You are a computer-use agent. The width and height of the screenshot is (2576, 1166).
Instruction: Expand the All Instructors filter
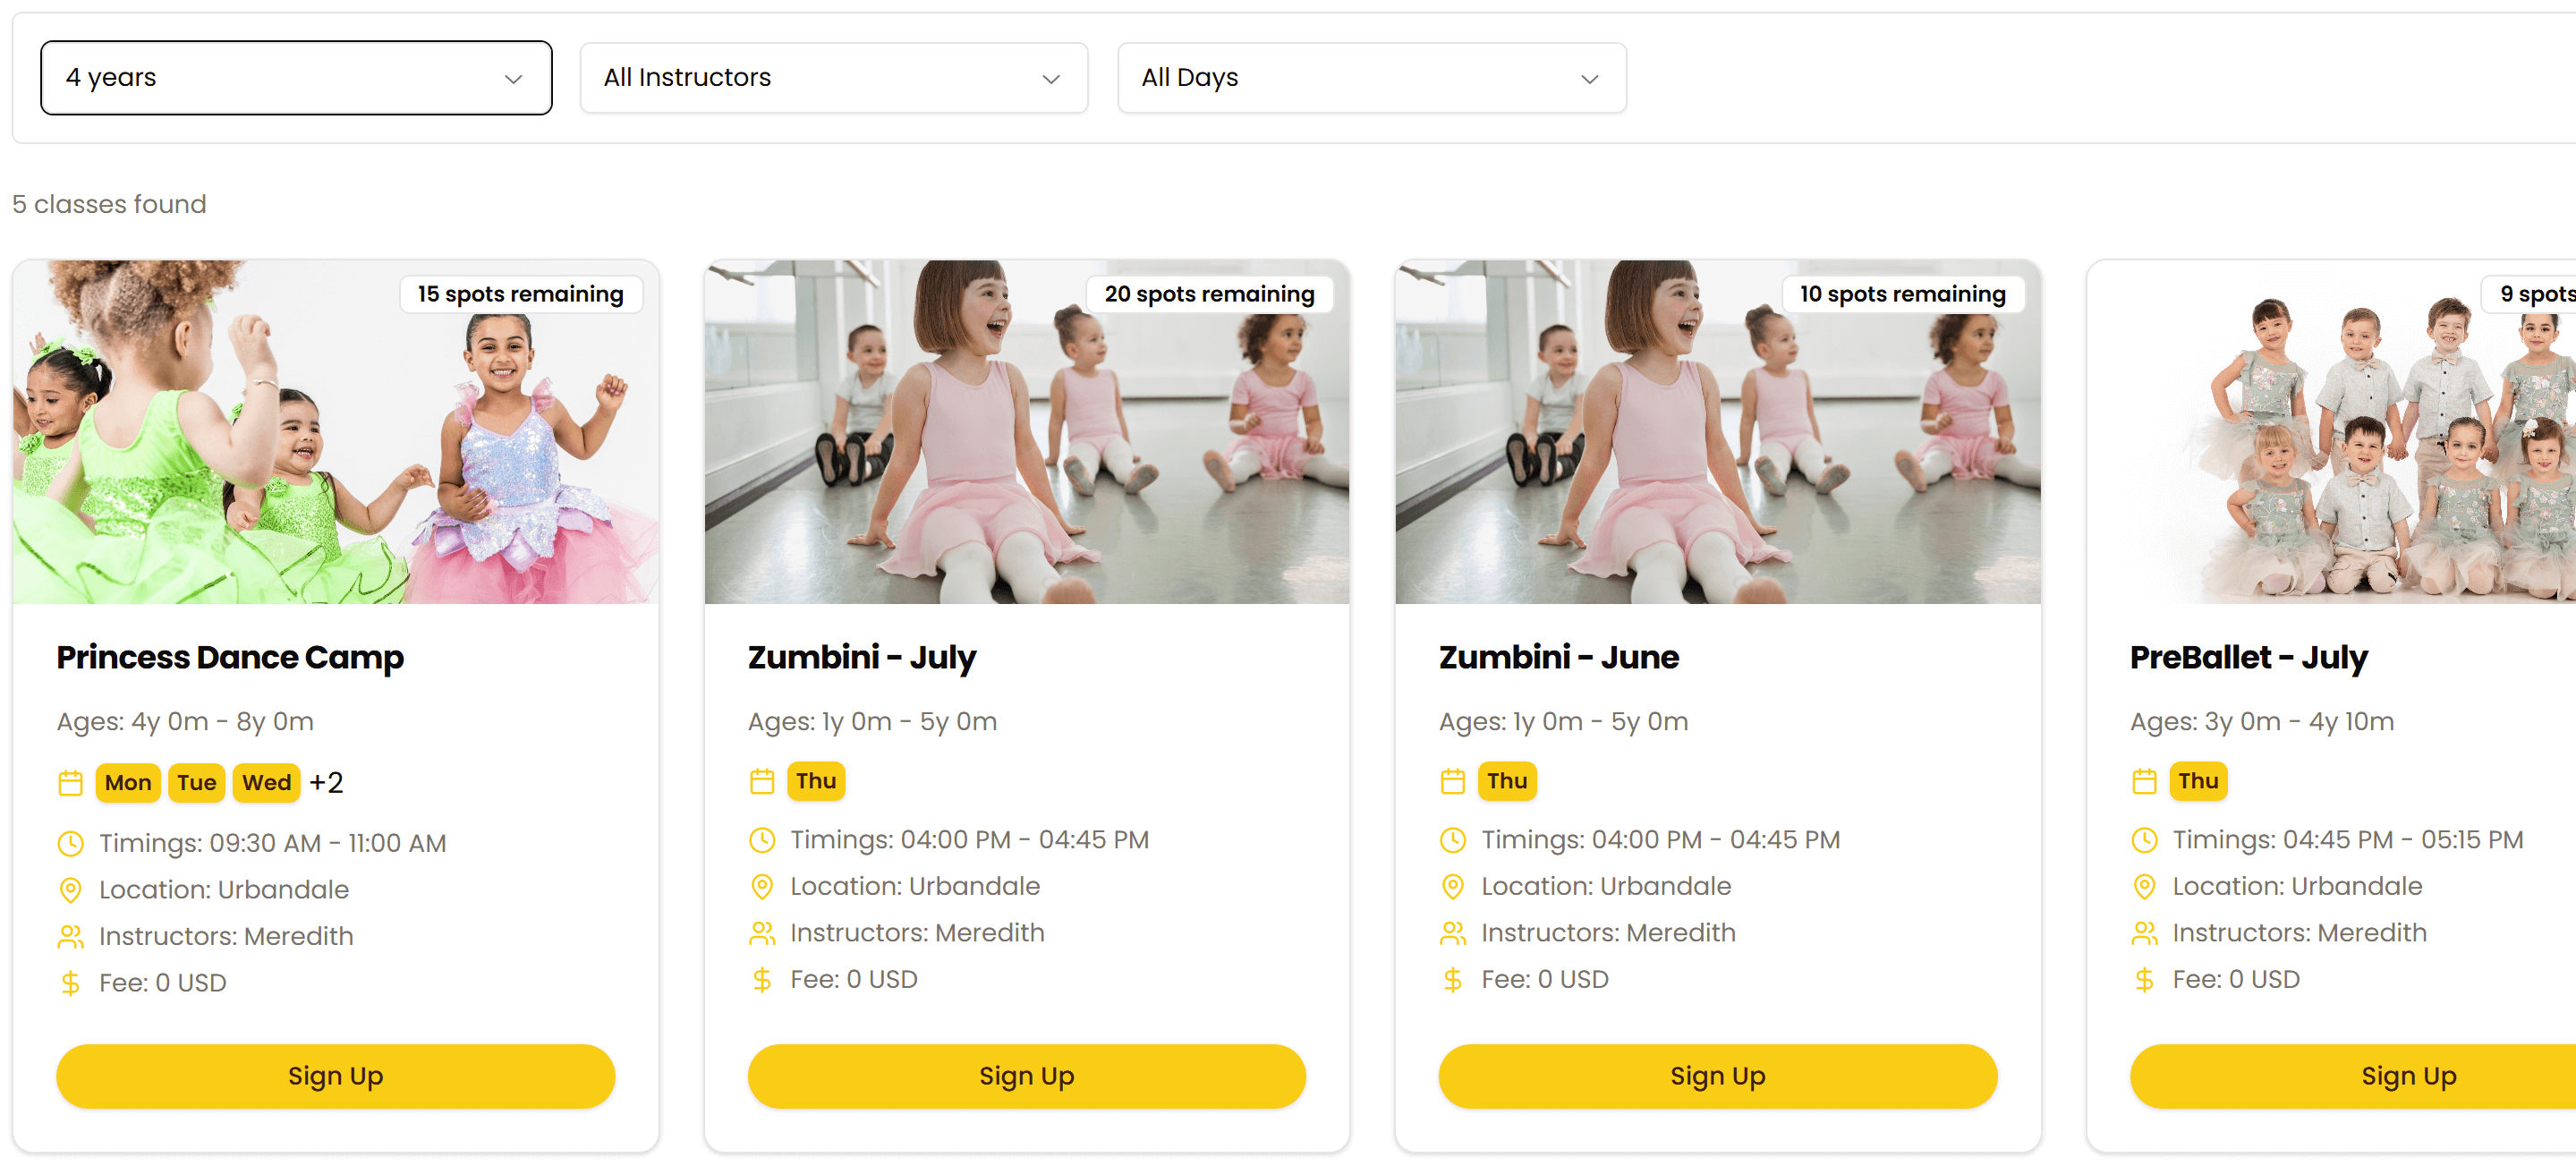coord(833,78)
